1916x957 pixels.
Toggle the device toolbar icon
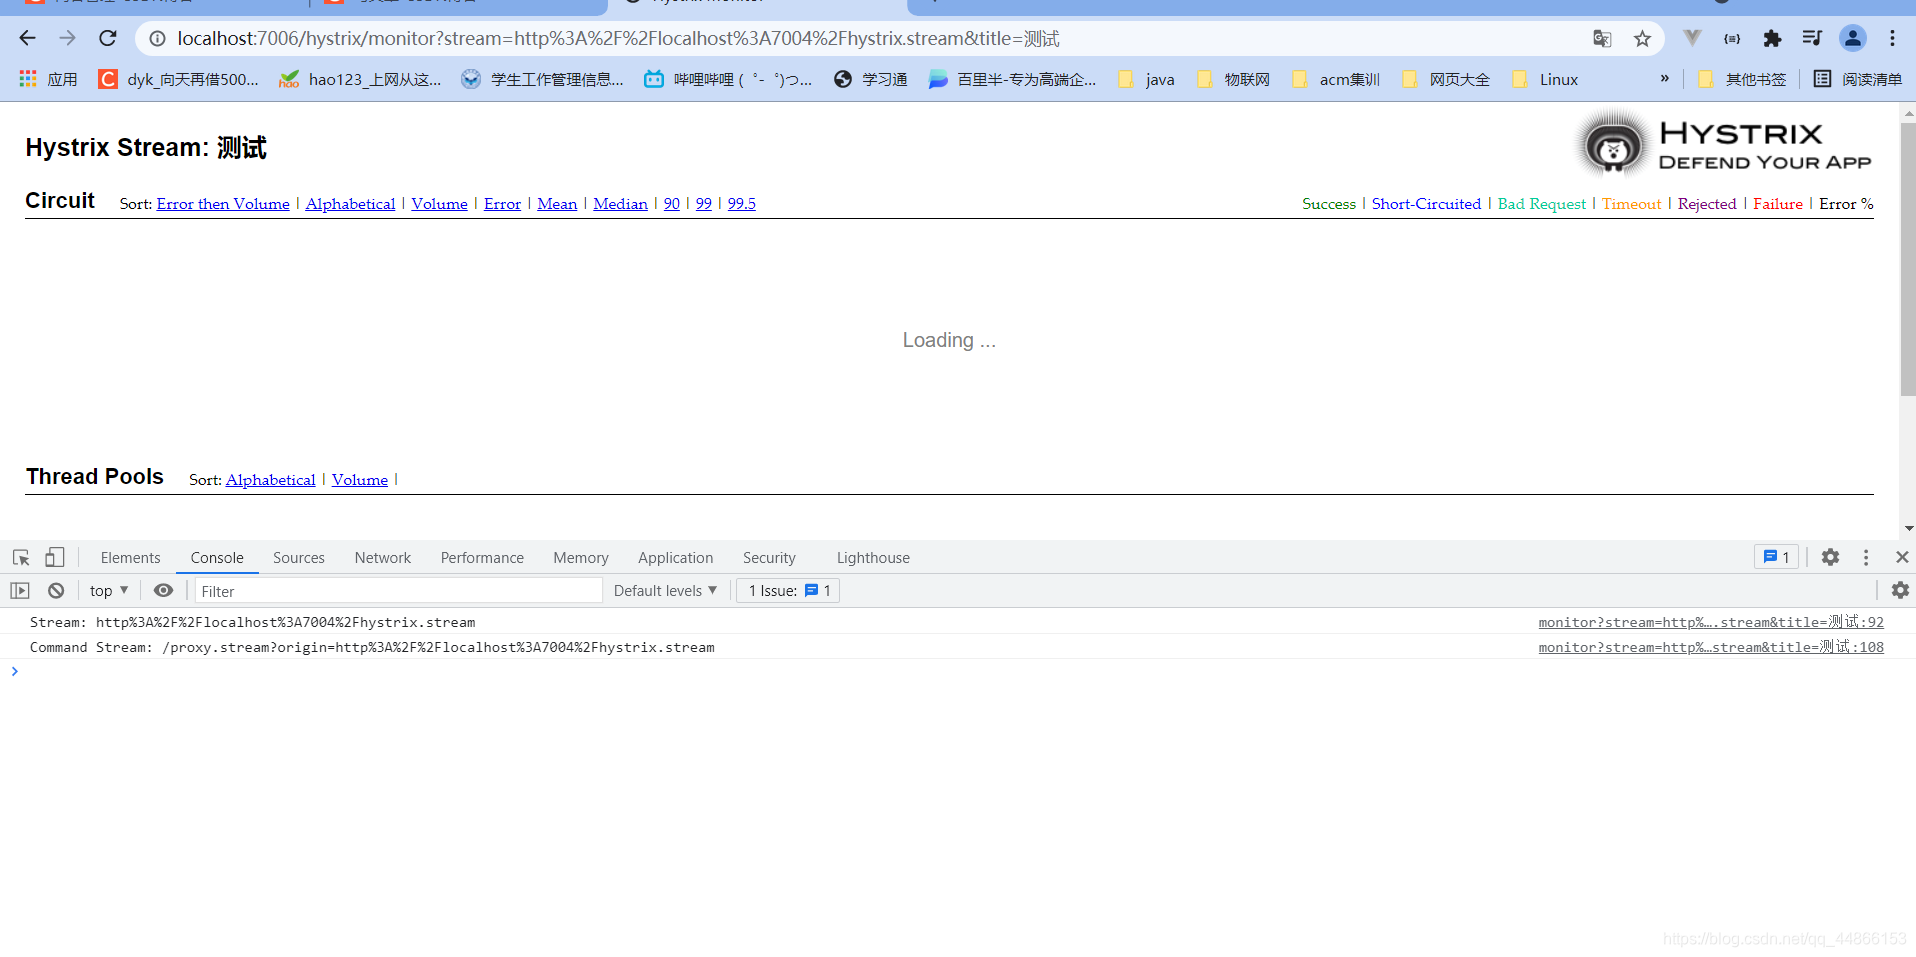(x=55, y=557)
